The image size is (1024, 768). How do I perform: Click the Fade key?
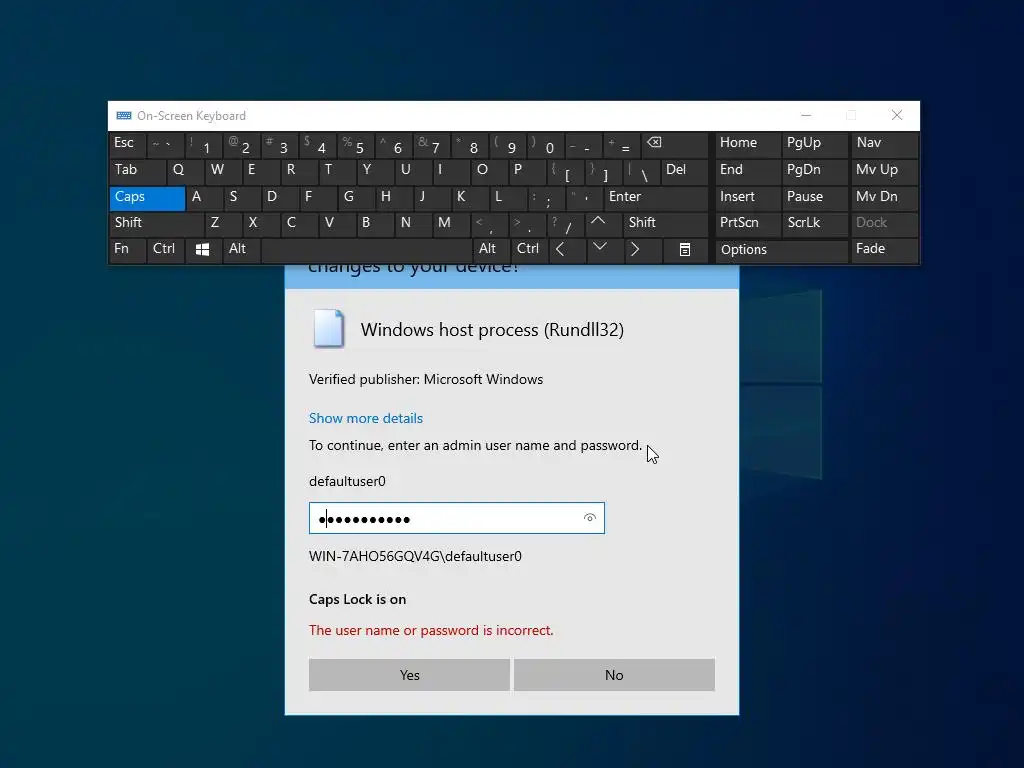[x=884, y=250]
